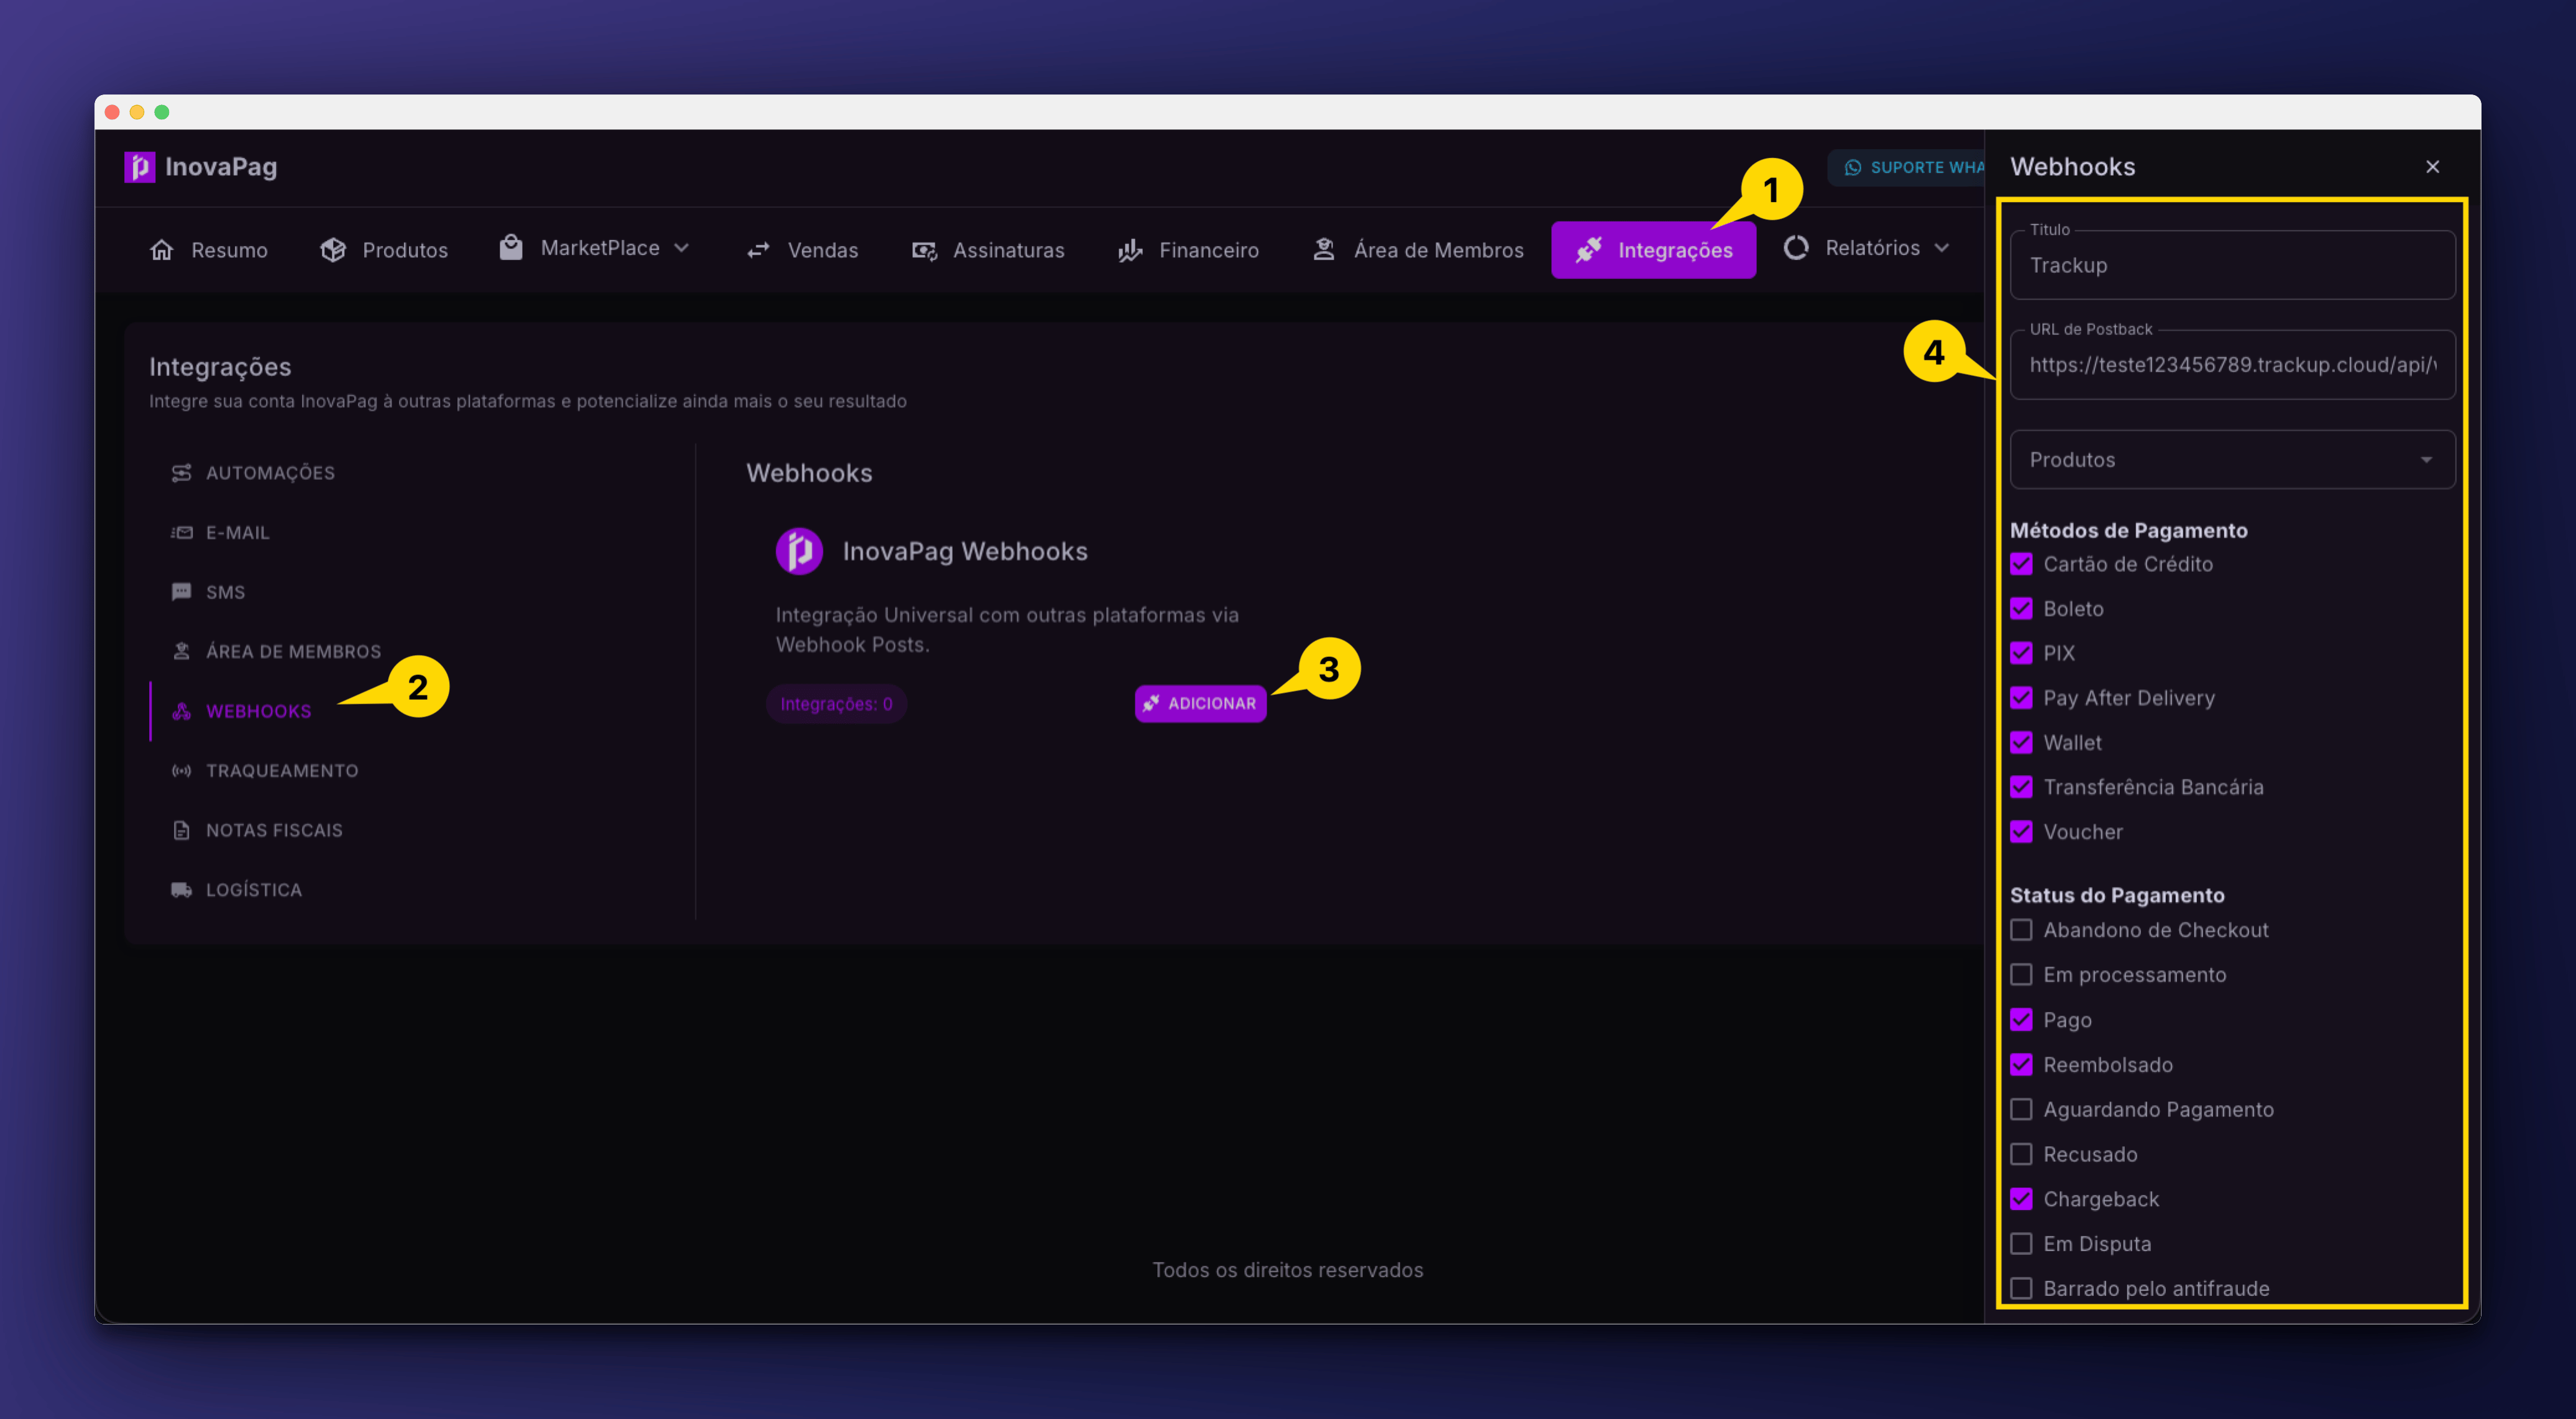Open the Financeiro tab
Screen dimensions: 2576x1419
[1189, 250]
